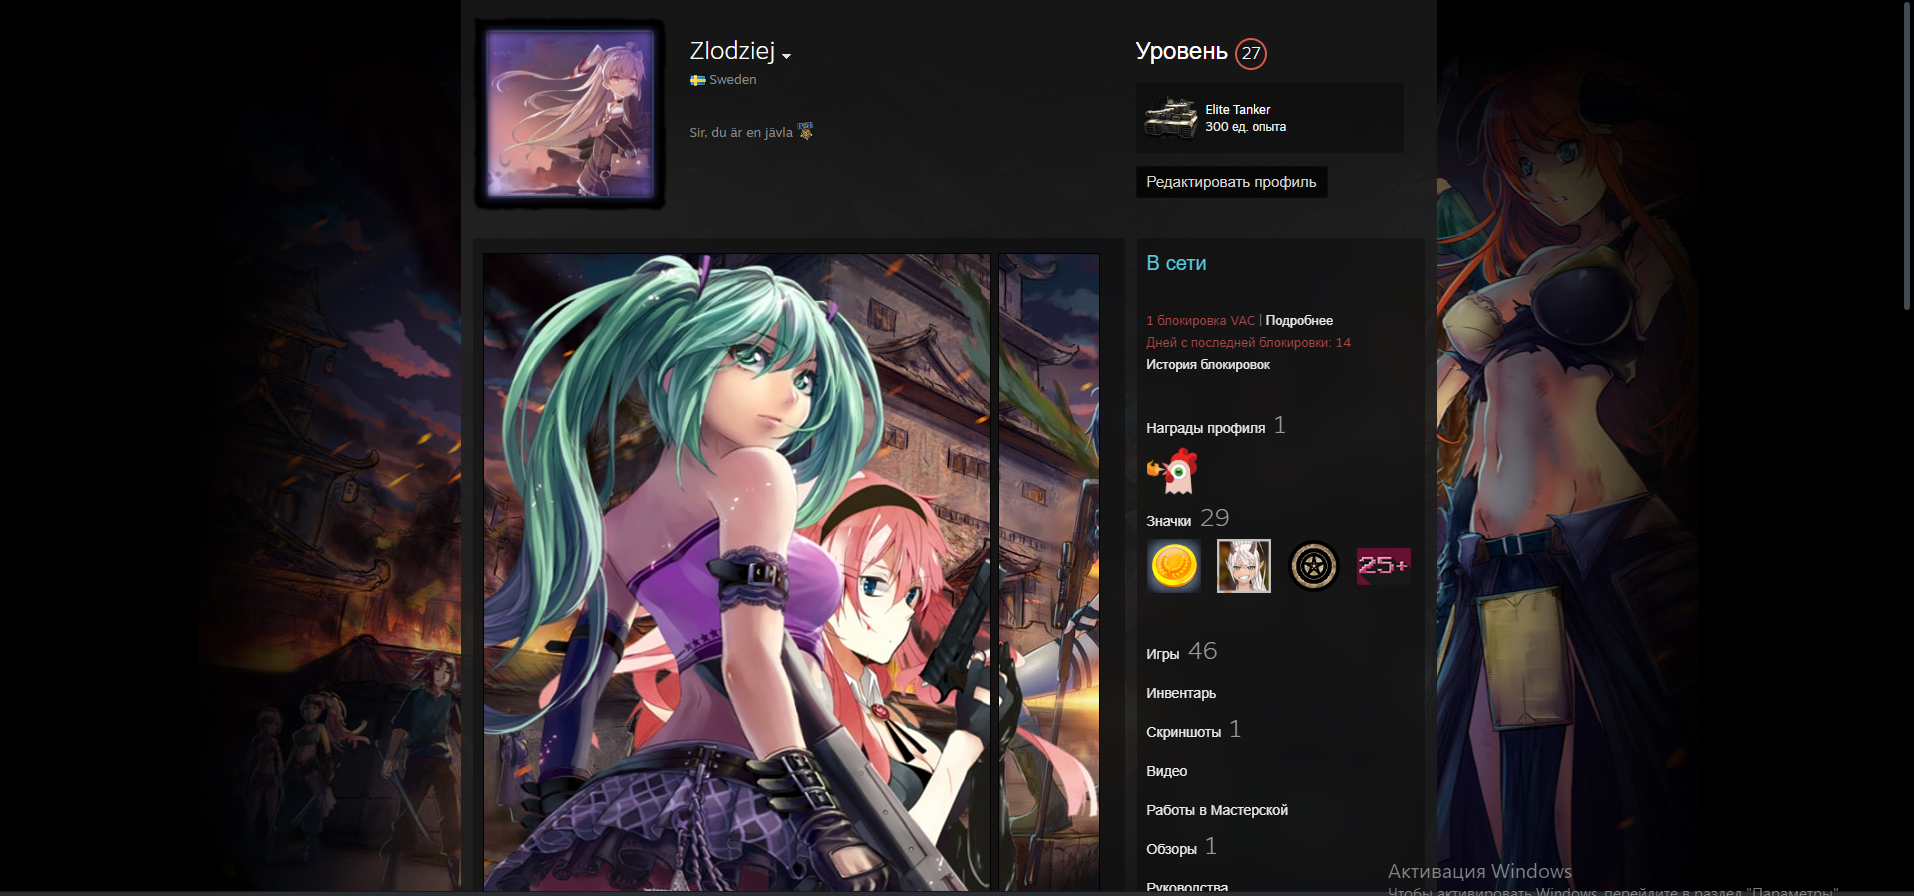Screen dimensions: 1914x896
Task: Select the white-haired anime girl badge
Action: [x=1243, y=566]
